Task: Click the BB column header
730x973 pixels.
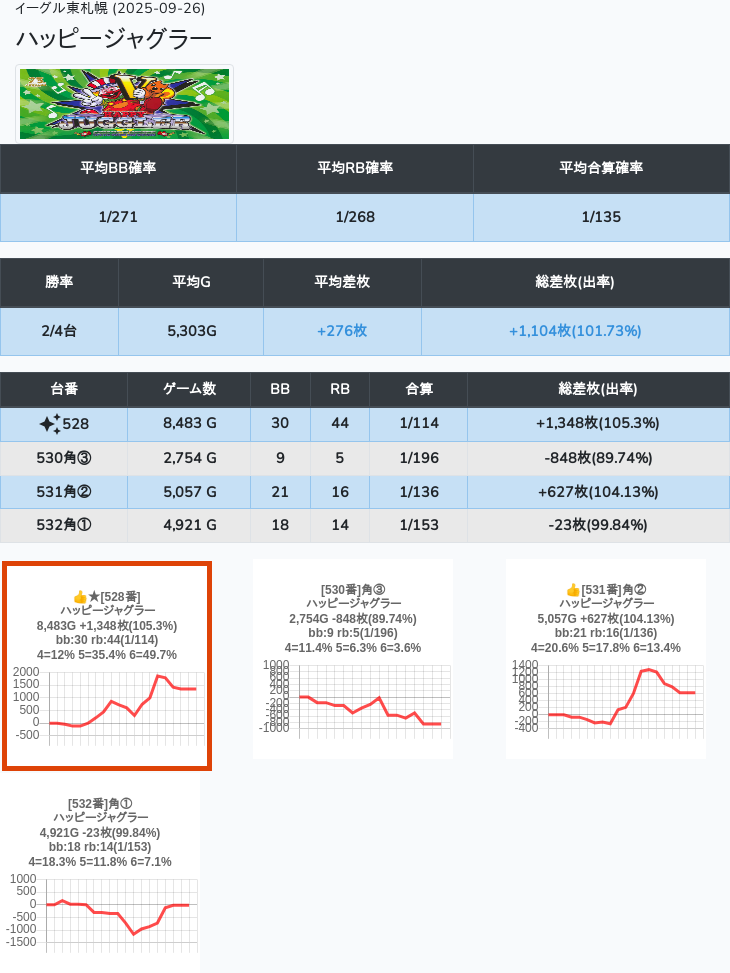Action: tap(280, 389)
